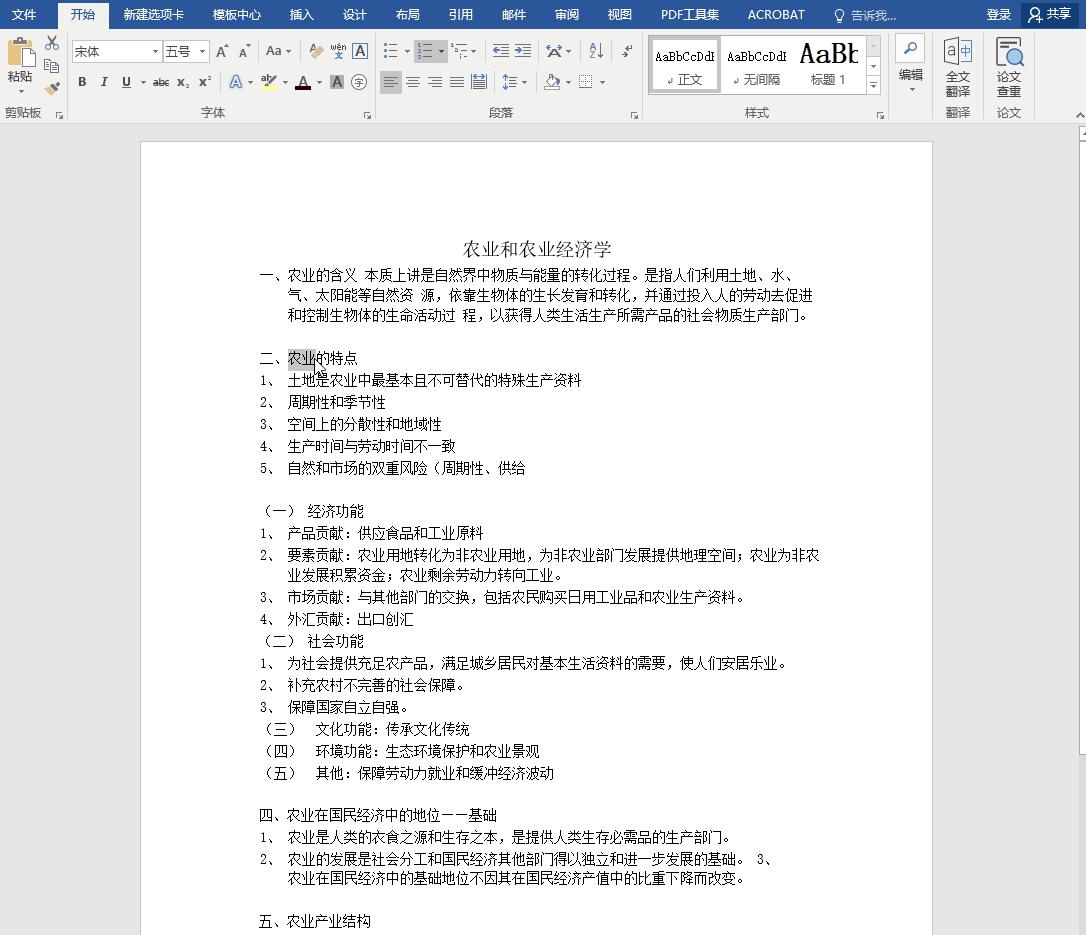This screenshot has width=1086, height=935.
Task: Apply the 标题 1 heading style
Action: click(x=828, y=63)
